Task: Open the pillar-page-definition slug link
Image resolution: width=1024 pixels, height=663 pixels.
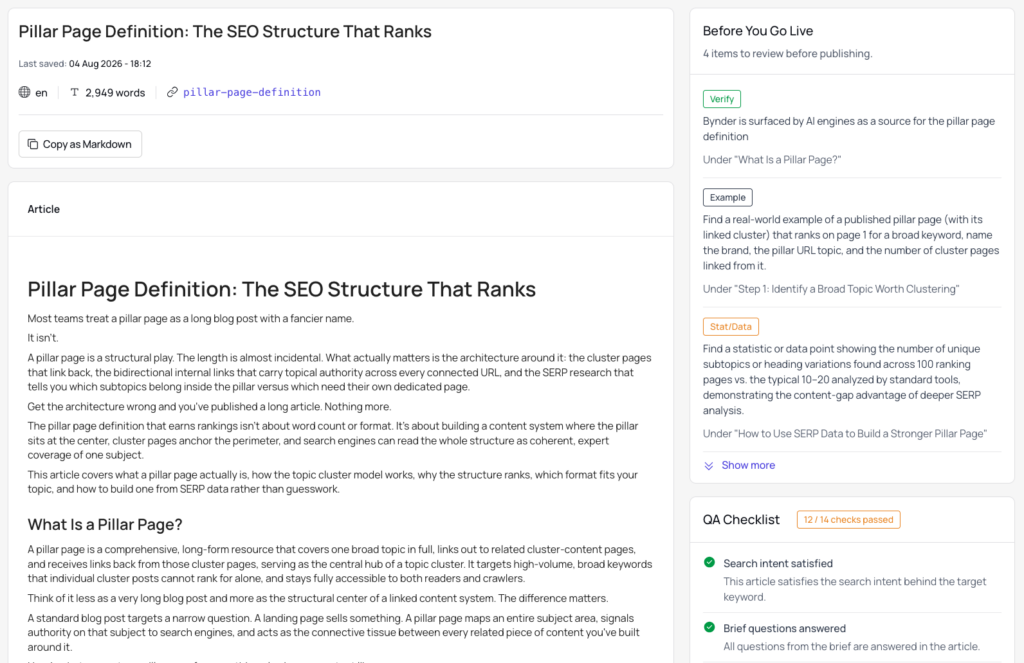Action: (251, 92)
